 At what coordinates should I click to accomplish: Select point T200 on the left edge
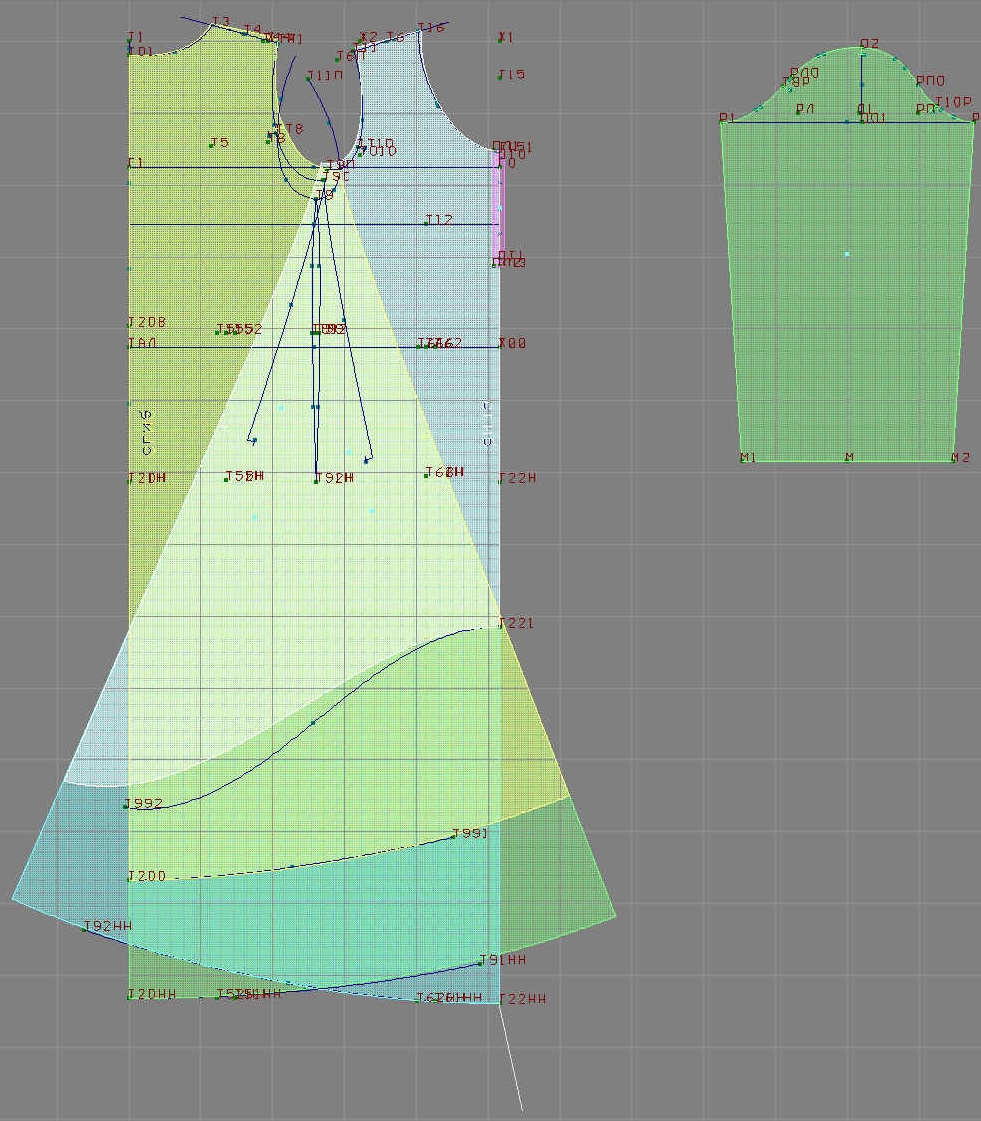coord(129,878)
